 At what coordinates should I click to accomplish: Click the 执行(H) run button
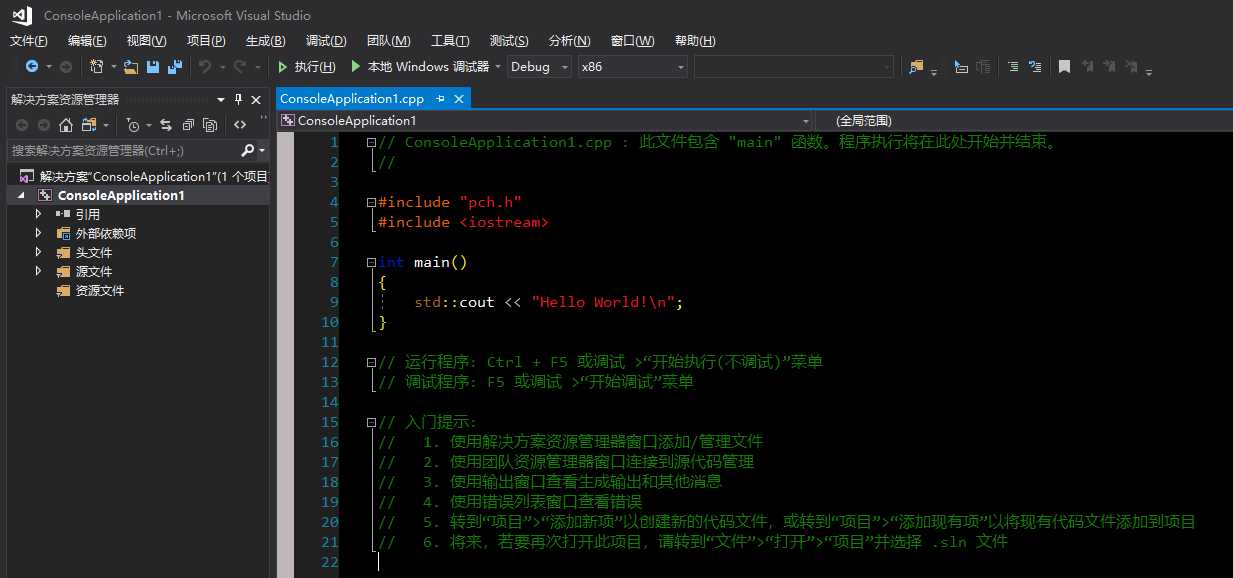click(306, 67)
